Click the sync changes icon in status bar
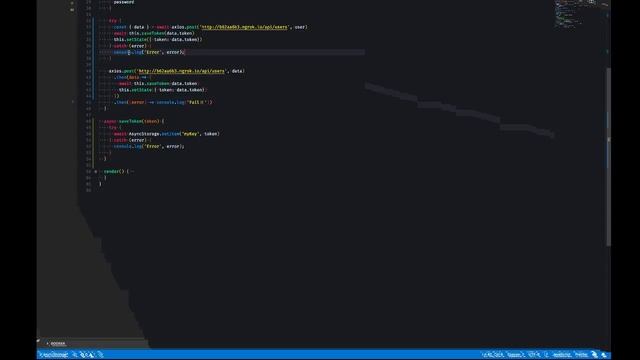The height and width of the screenshot is (360, 640). pyautogui.click(x=75, y=355)
